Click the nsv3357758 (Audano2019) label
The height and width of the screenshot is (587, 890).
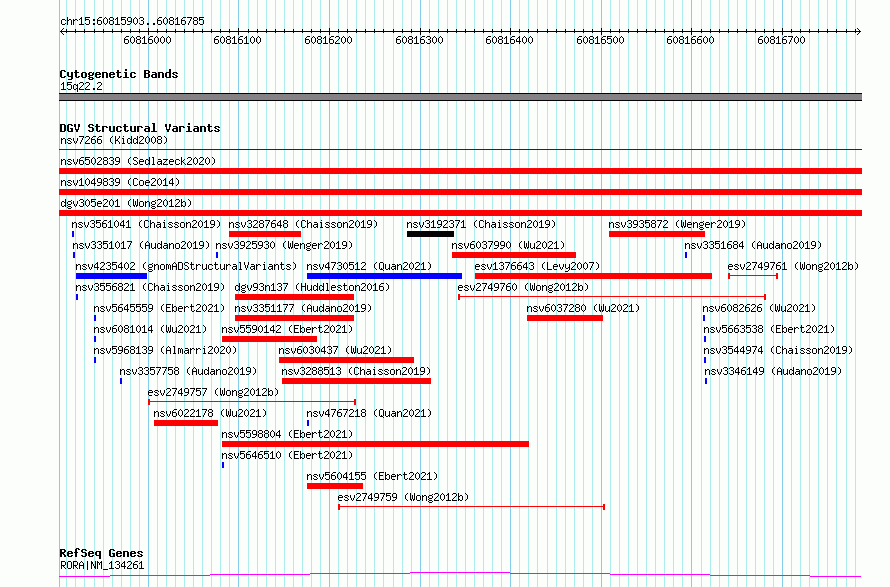(188, 371)
